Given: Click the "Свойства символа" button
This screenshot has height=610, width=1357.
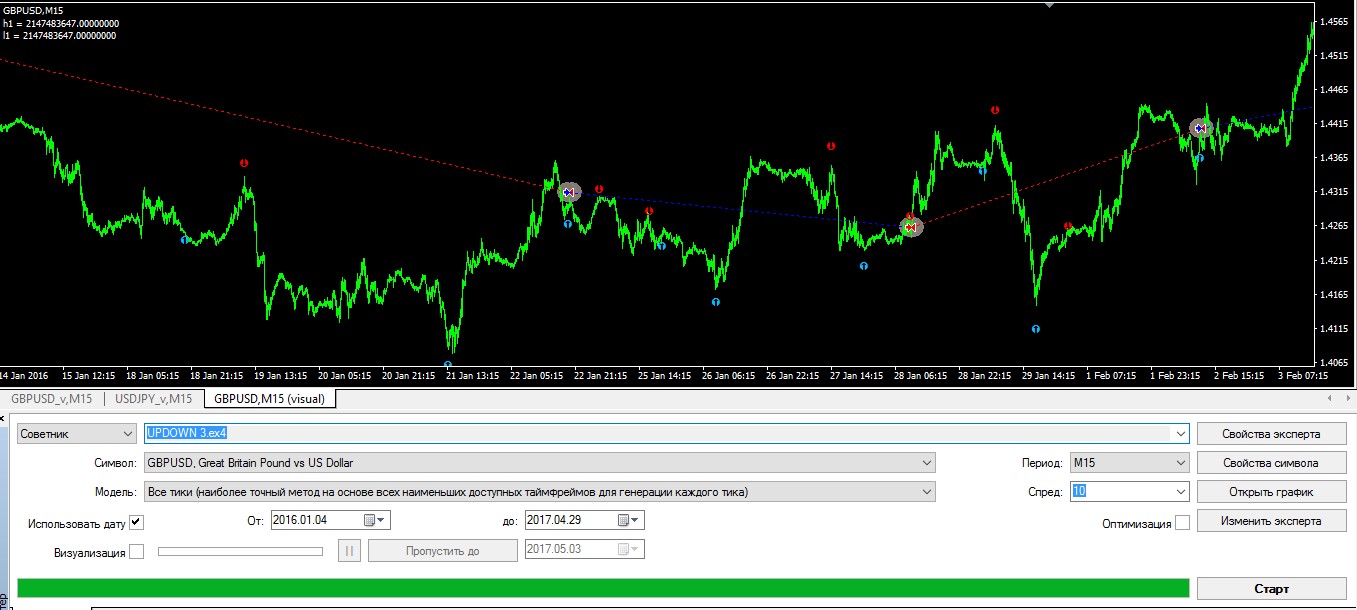Looking at the screenshot, I should [1271, 463].
